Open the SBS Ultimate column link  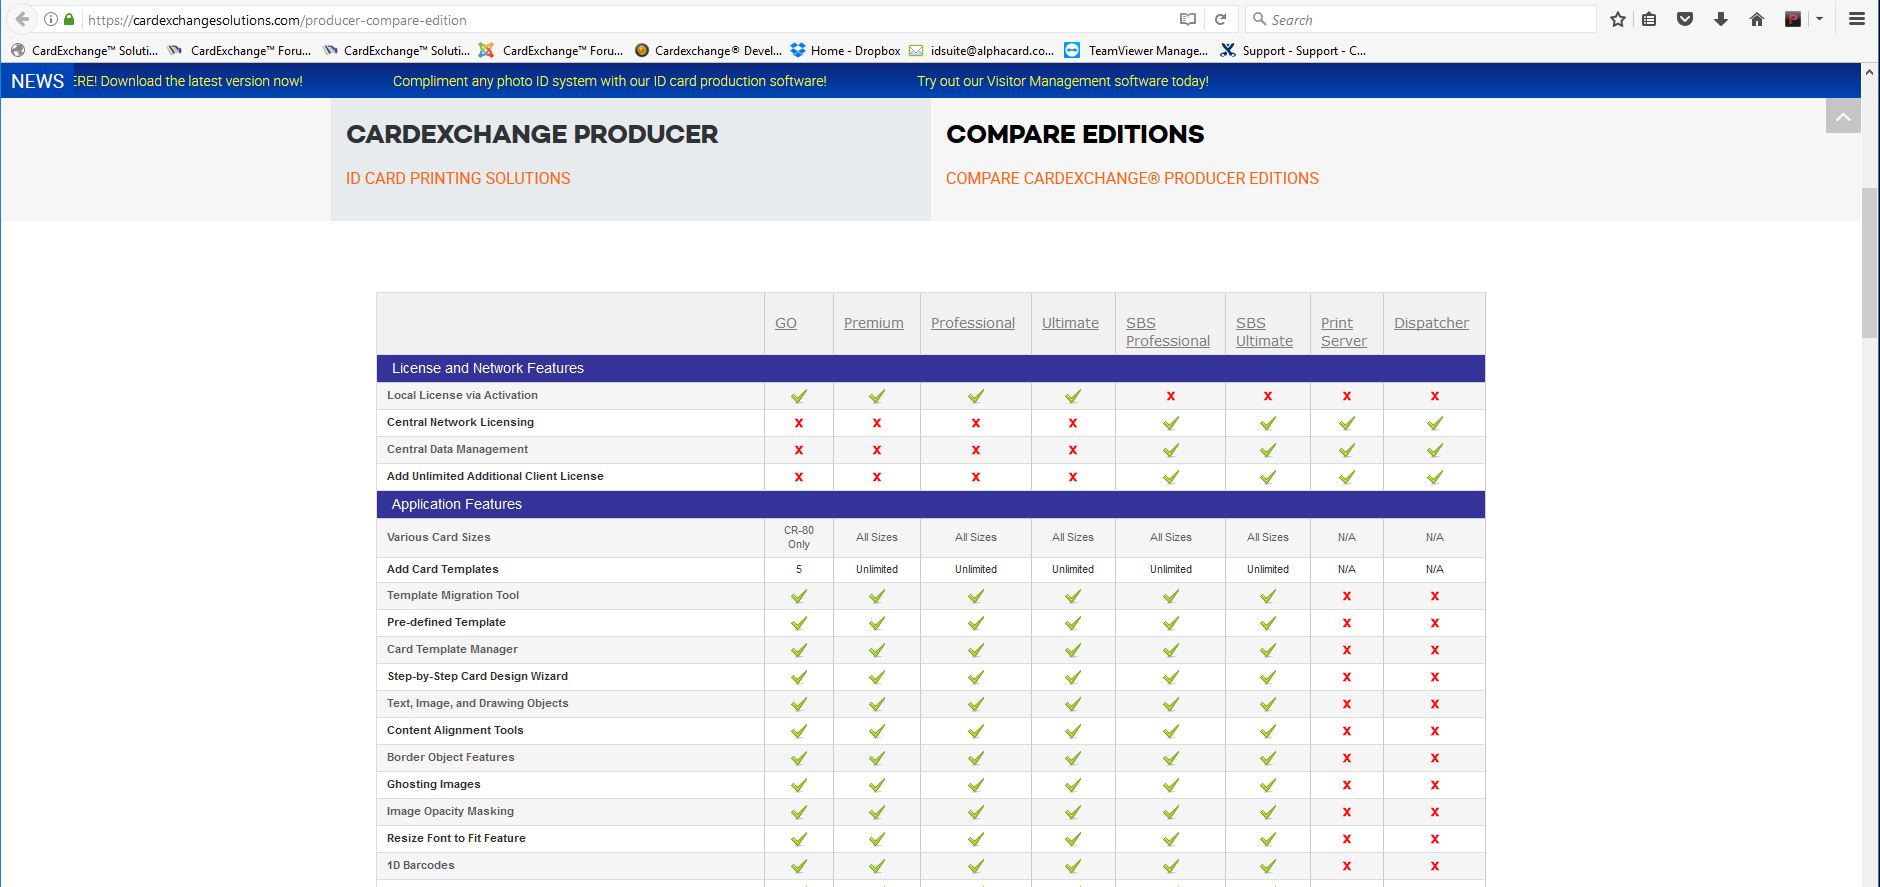[1264, 332]
